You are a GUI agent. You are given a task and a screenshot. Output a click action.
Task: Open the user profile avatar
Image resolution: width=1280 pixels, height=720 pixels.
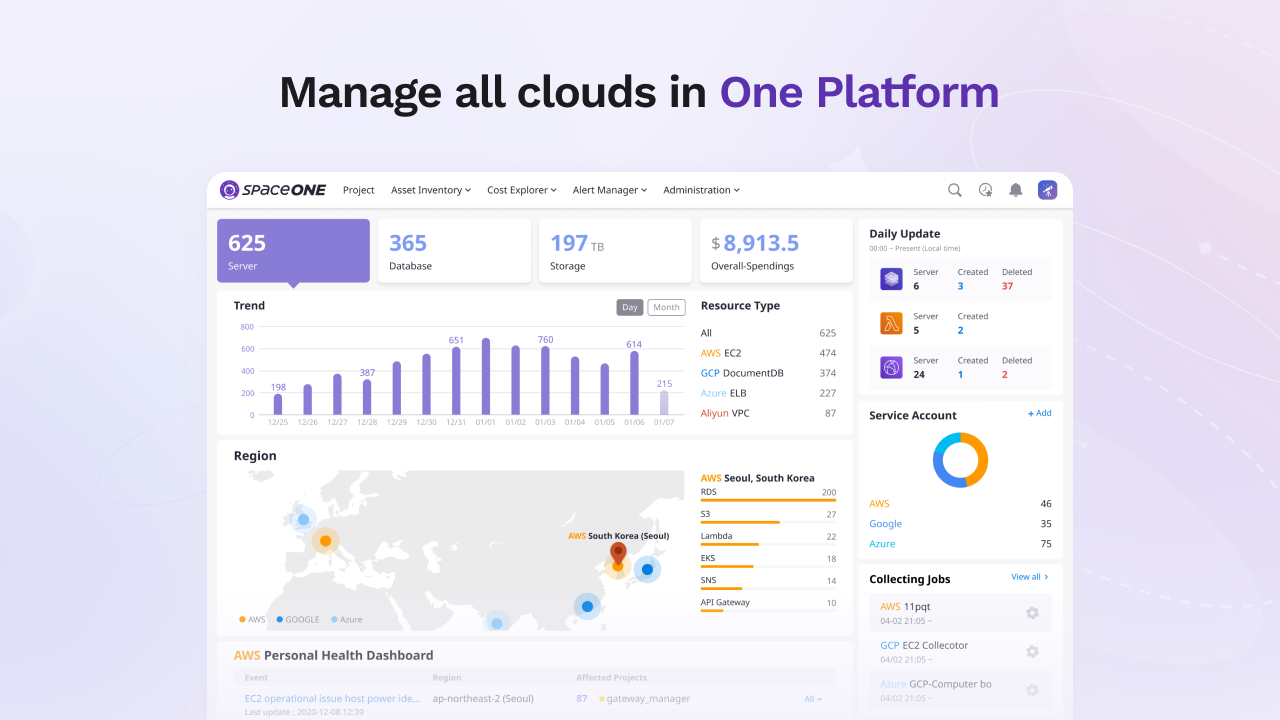(x=1047, y=190)
